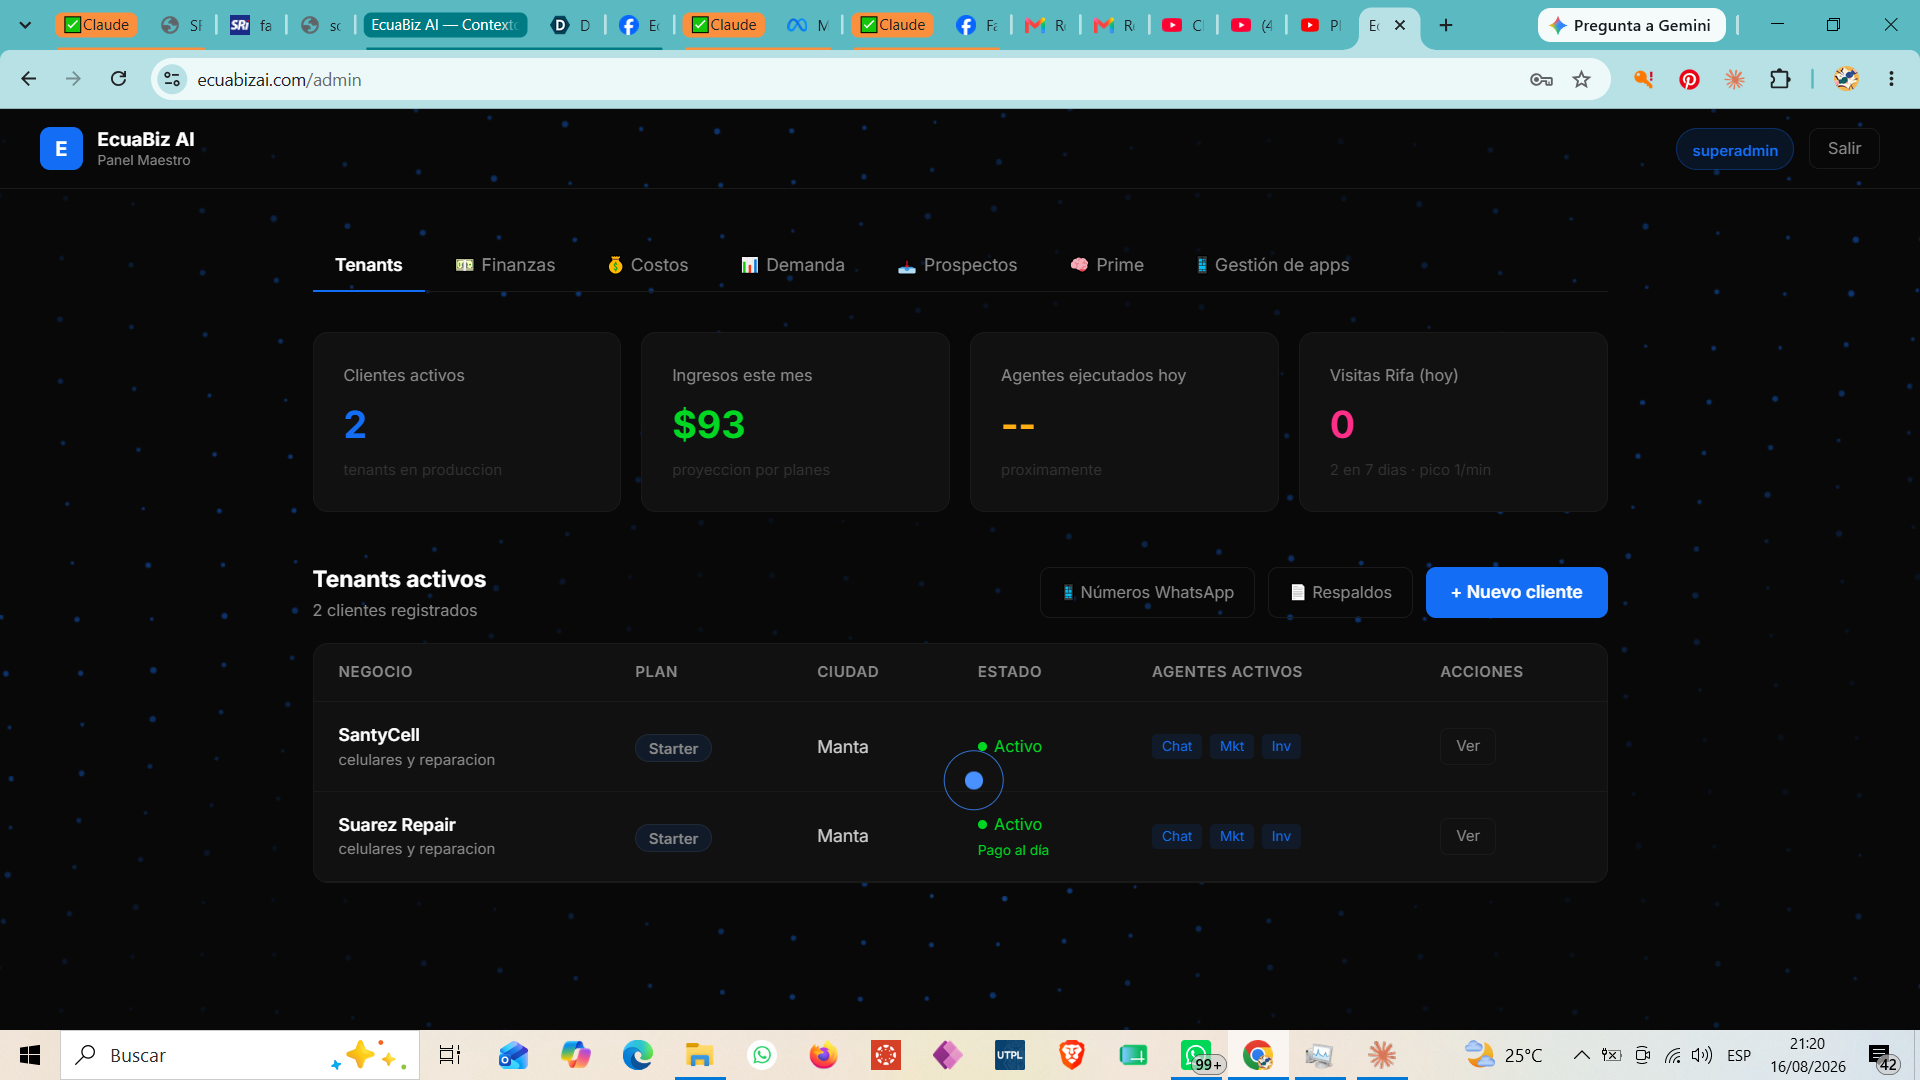Go to the Prime tab
This screenshot has height=1080, width=1920.
coord(1107,265)
